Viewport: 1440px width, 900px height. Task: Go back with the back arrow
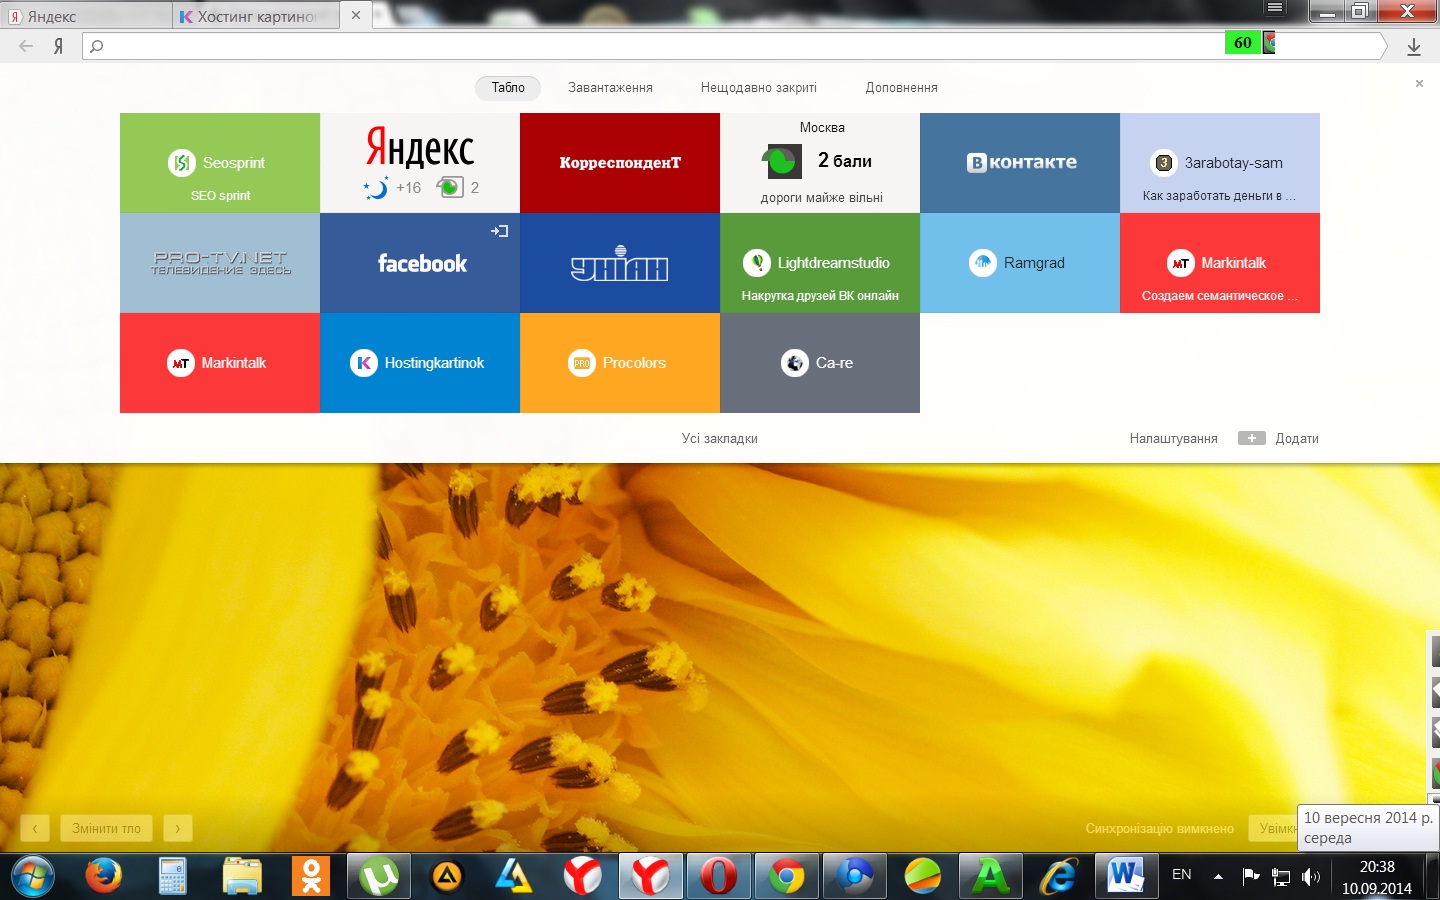26,45
